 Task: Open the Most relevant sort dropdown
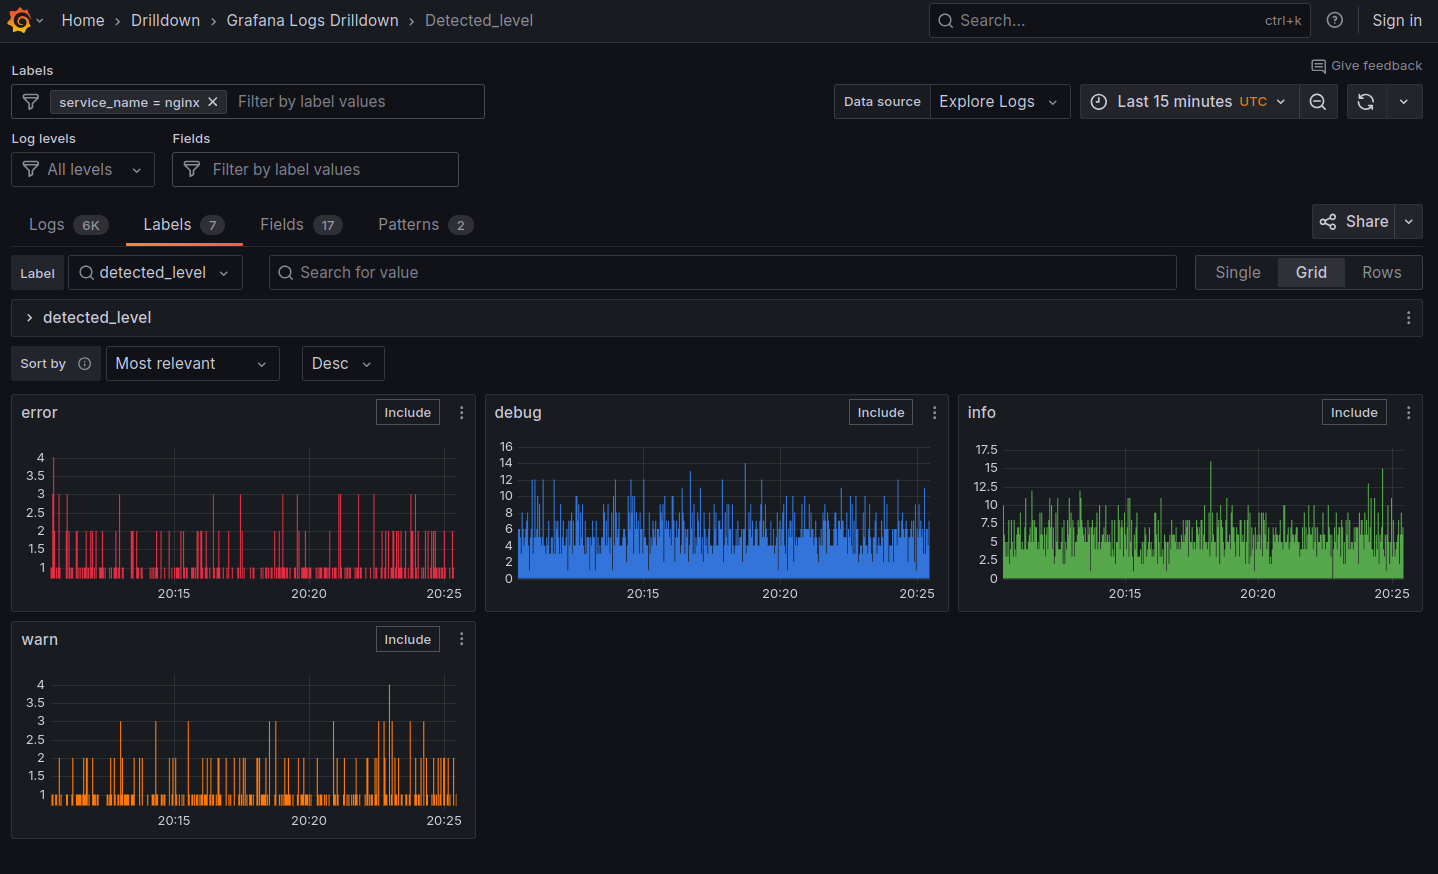tap(192, 363)
